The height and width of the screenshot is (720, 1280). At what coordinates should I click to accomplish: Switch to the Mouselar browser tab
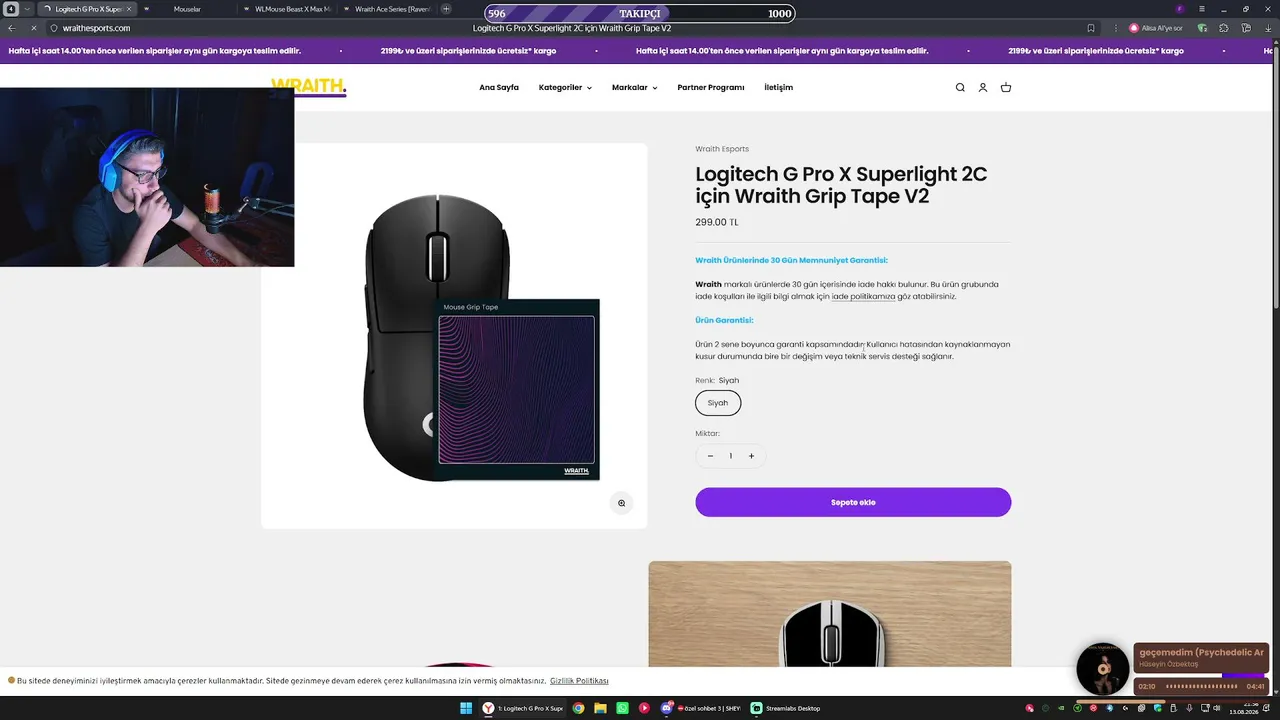pos(187,9)
